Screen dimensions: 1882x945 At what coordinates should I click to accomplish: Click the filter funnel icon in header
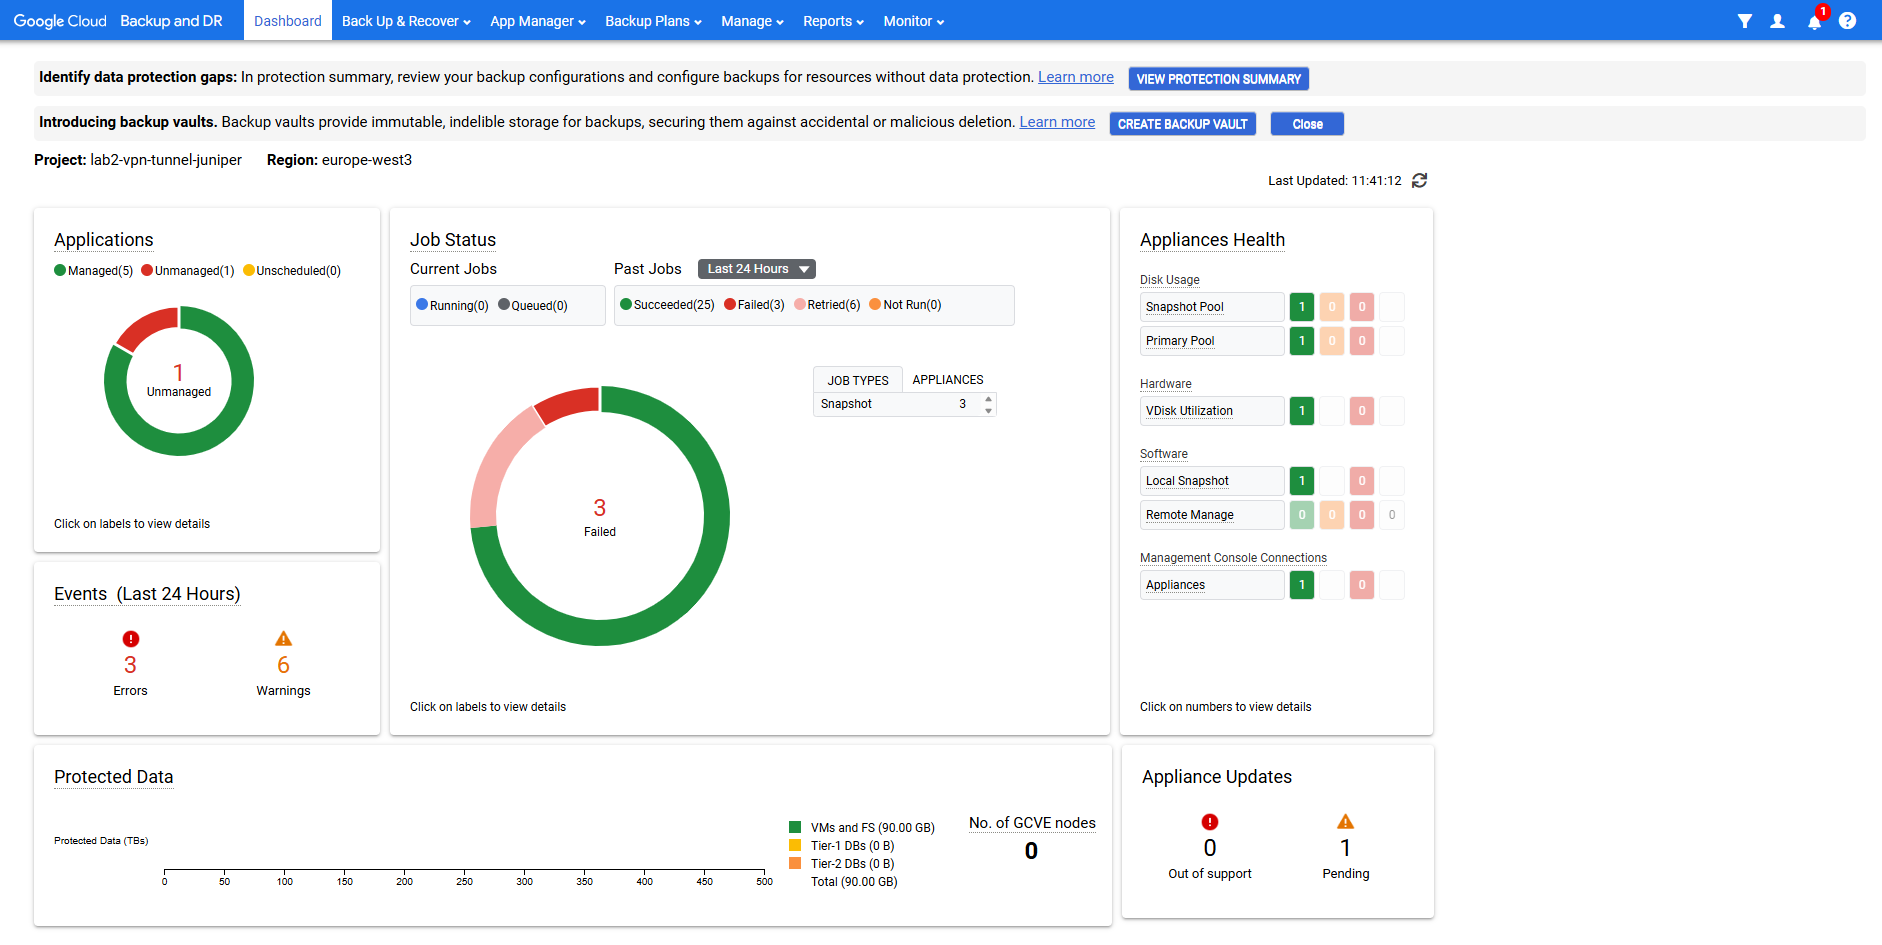click(1744, 21)
